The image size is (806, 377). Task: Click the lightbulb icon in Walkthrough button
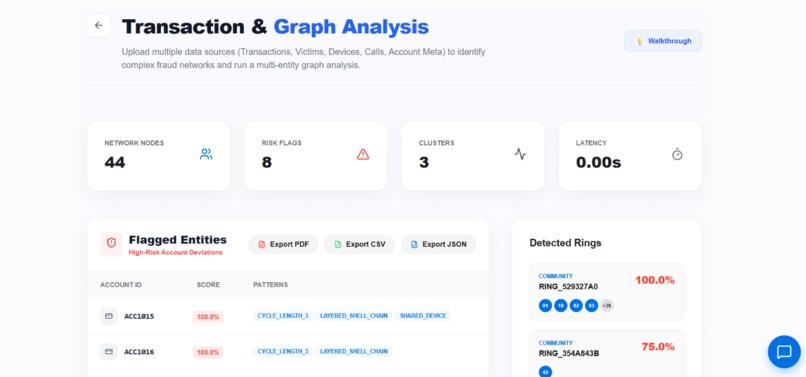639,42
